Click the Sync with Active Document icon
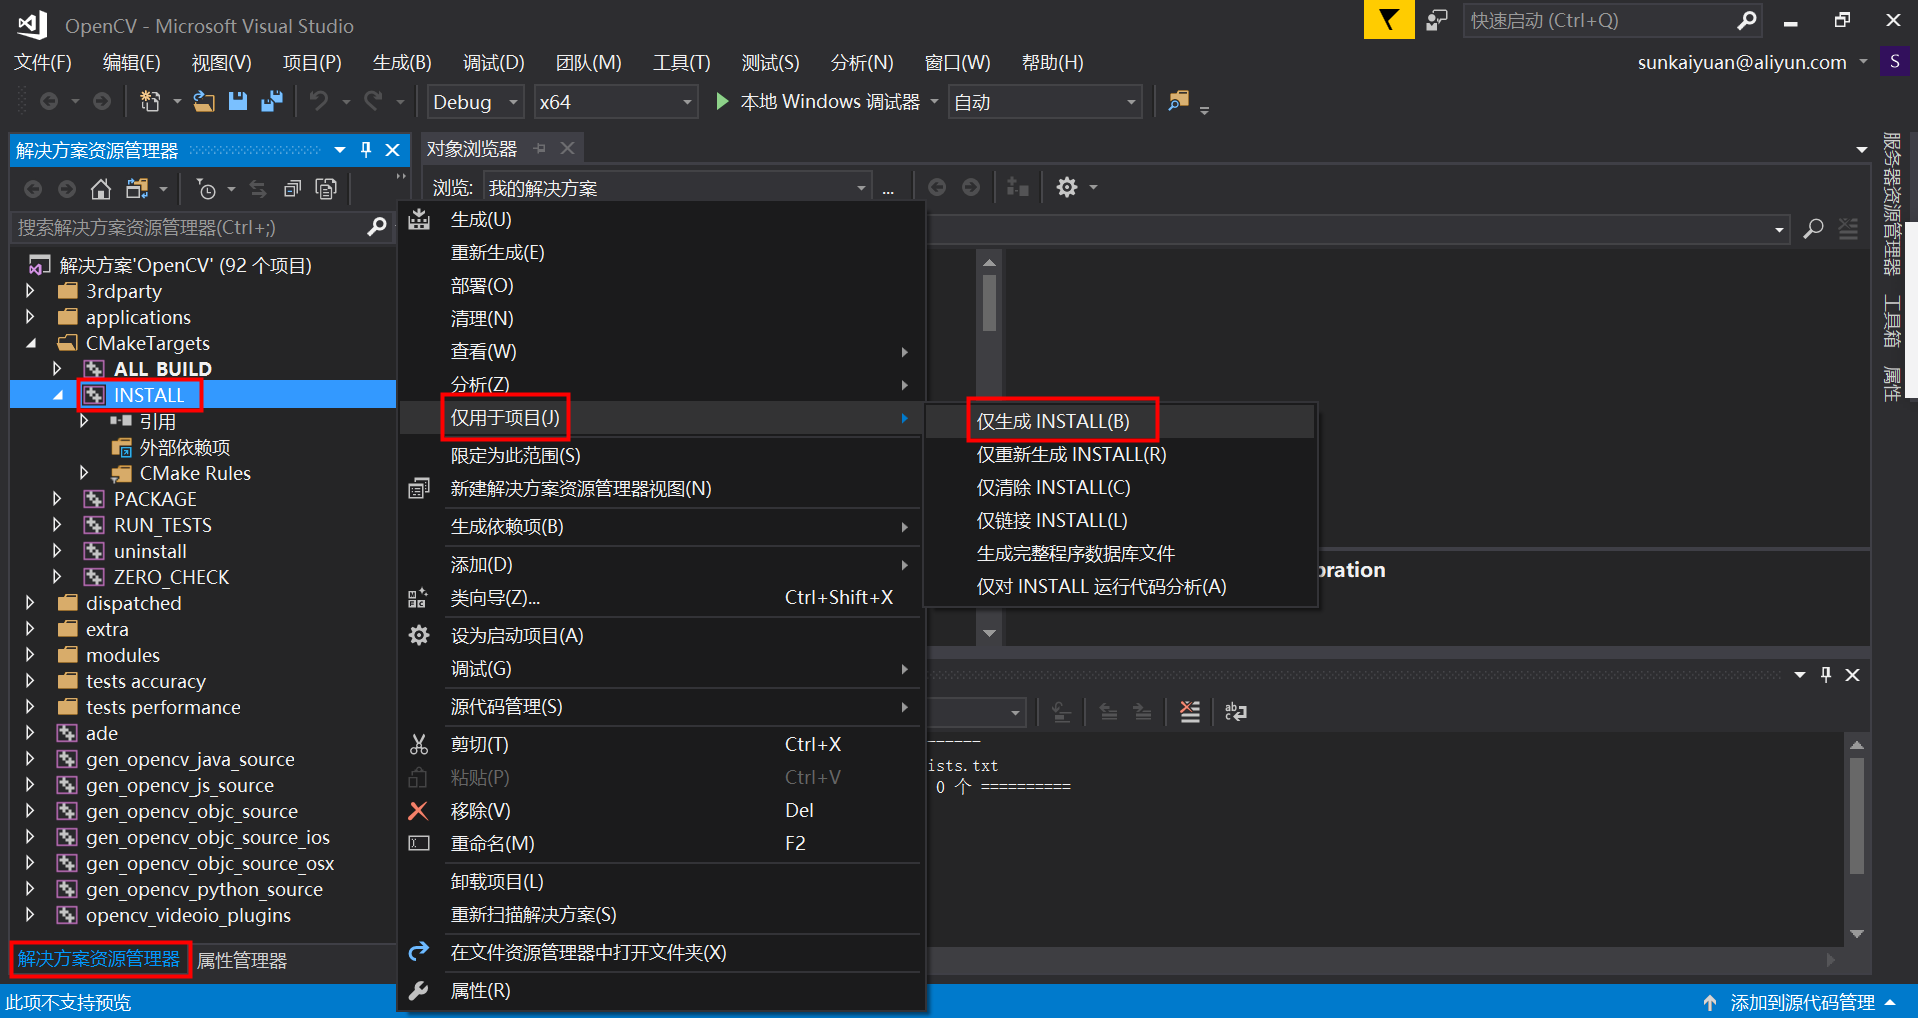Viewport: 1918px width, 1018px height. 258,188
